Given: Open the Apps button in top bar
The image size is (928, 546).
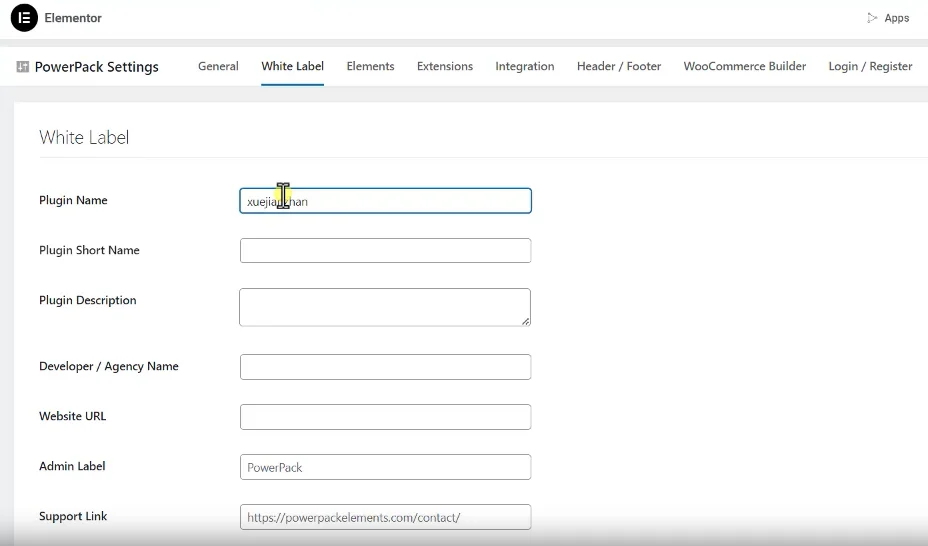Looking at the screenshot, I should point(888,18).
